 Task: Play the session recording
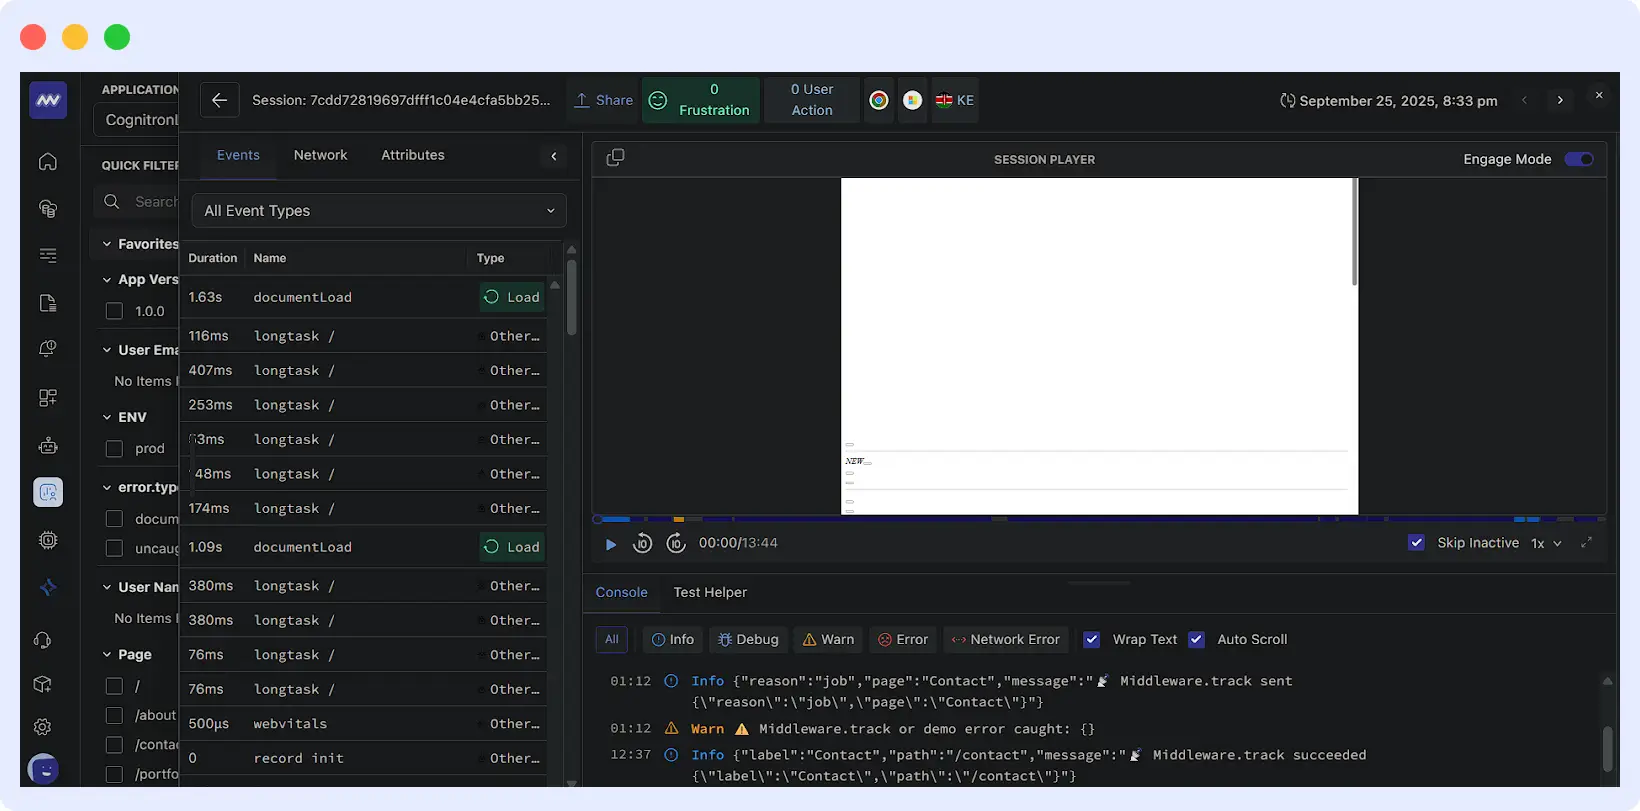tap(611, 544)
